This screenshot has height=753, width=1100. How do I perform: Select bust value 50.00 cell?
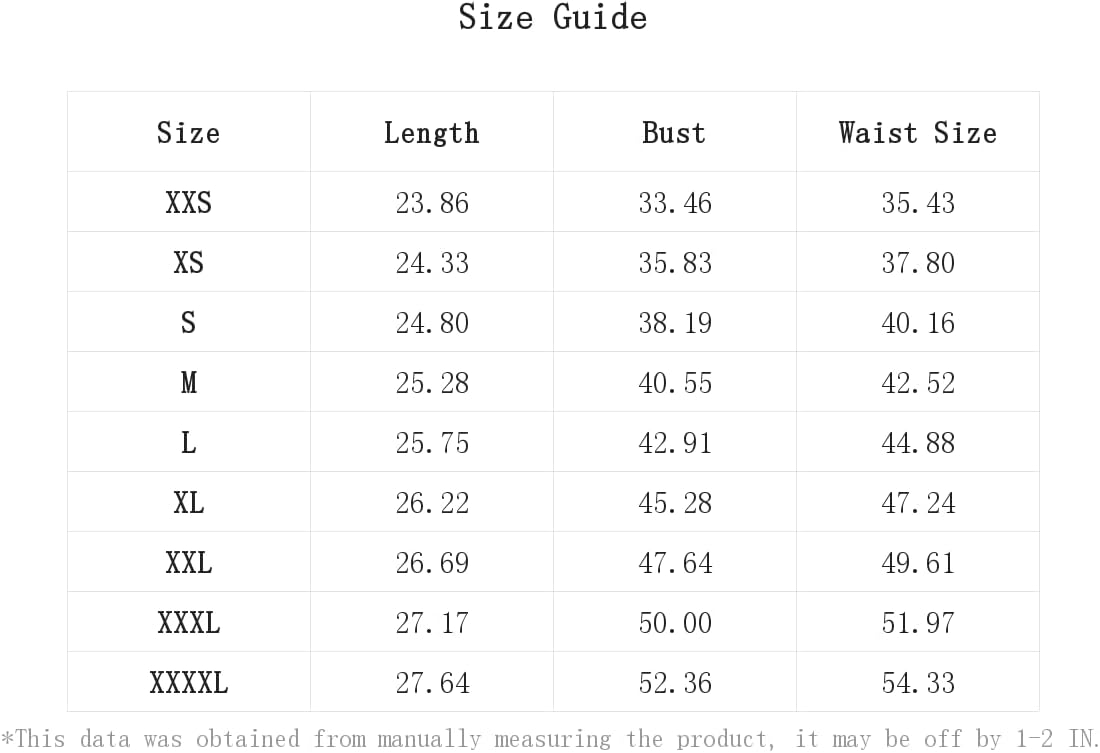click(x=675, y=622)
